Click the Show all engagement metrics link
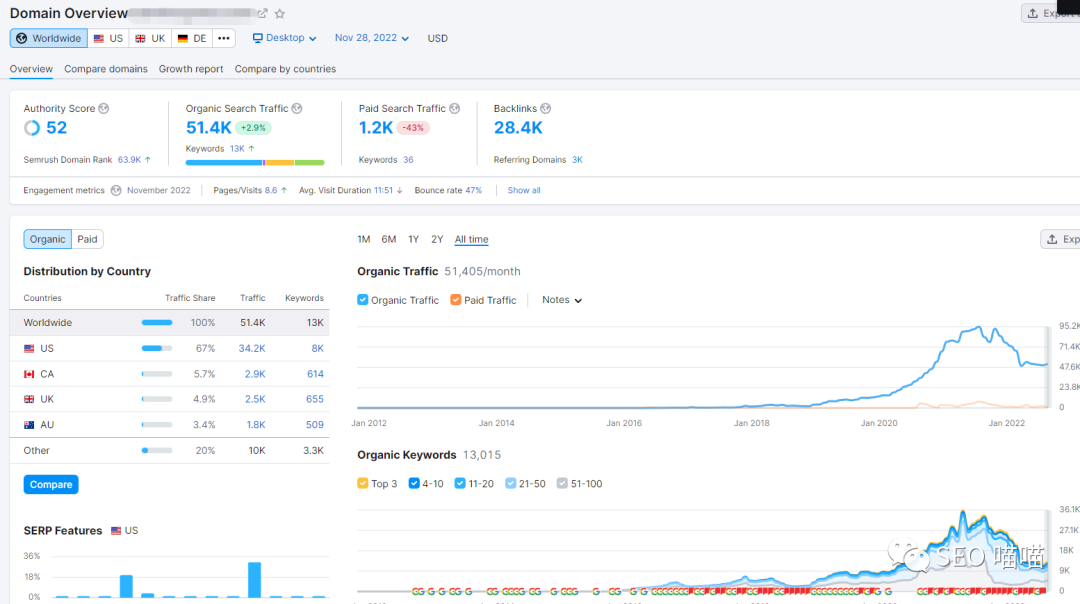The image size is (1080, 604). tap(524, 190)
